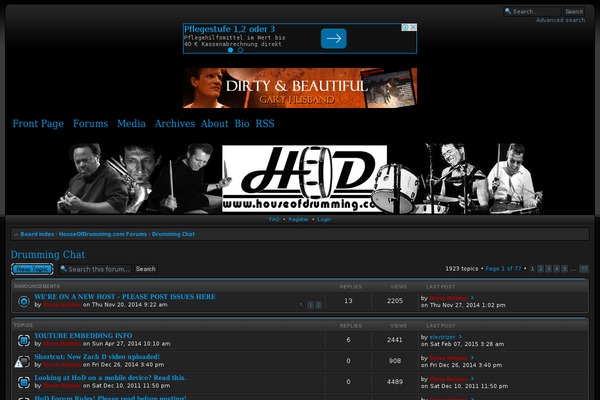The image size is (600, 400).
Task: Open page 1 of NEW HOST announcement
Action: coord(310,305)
